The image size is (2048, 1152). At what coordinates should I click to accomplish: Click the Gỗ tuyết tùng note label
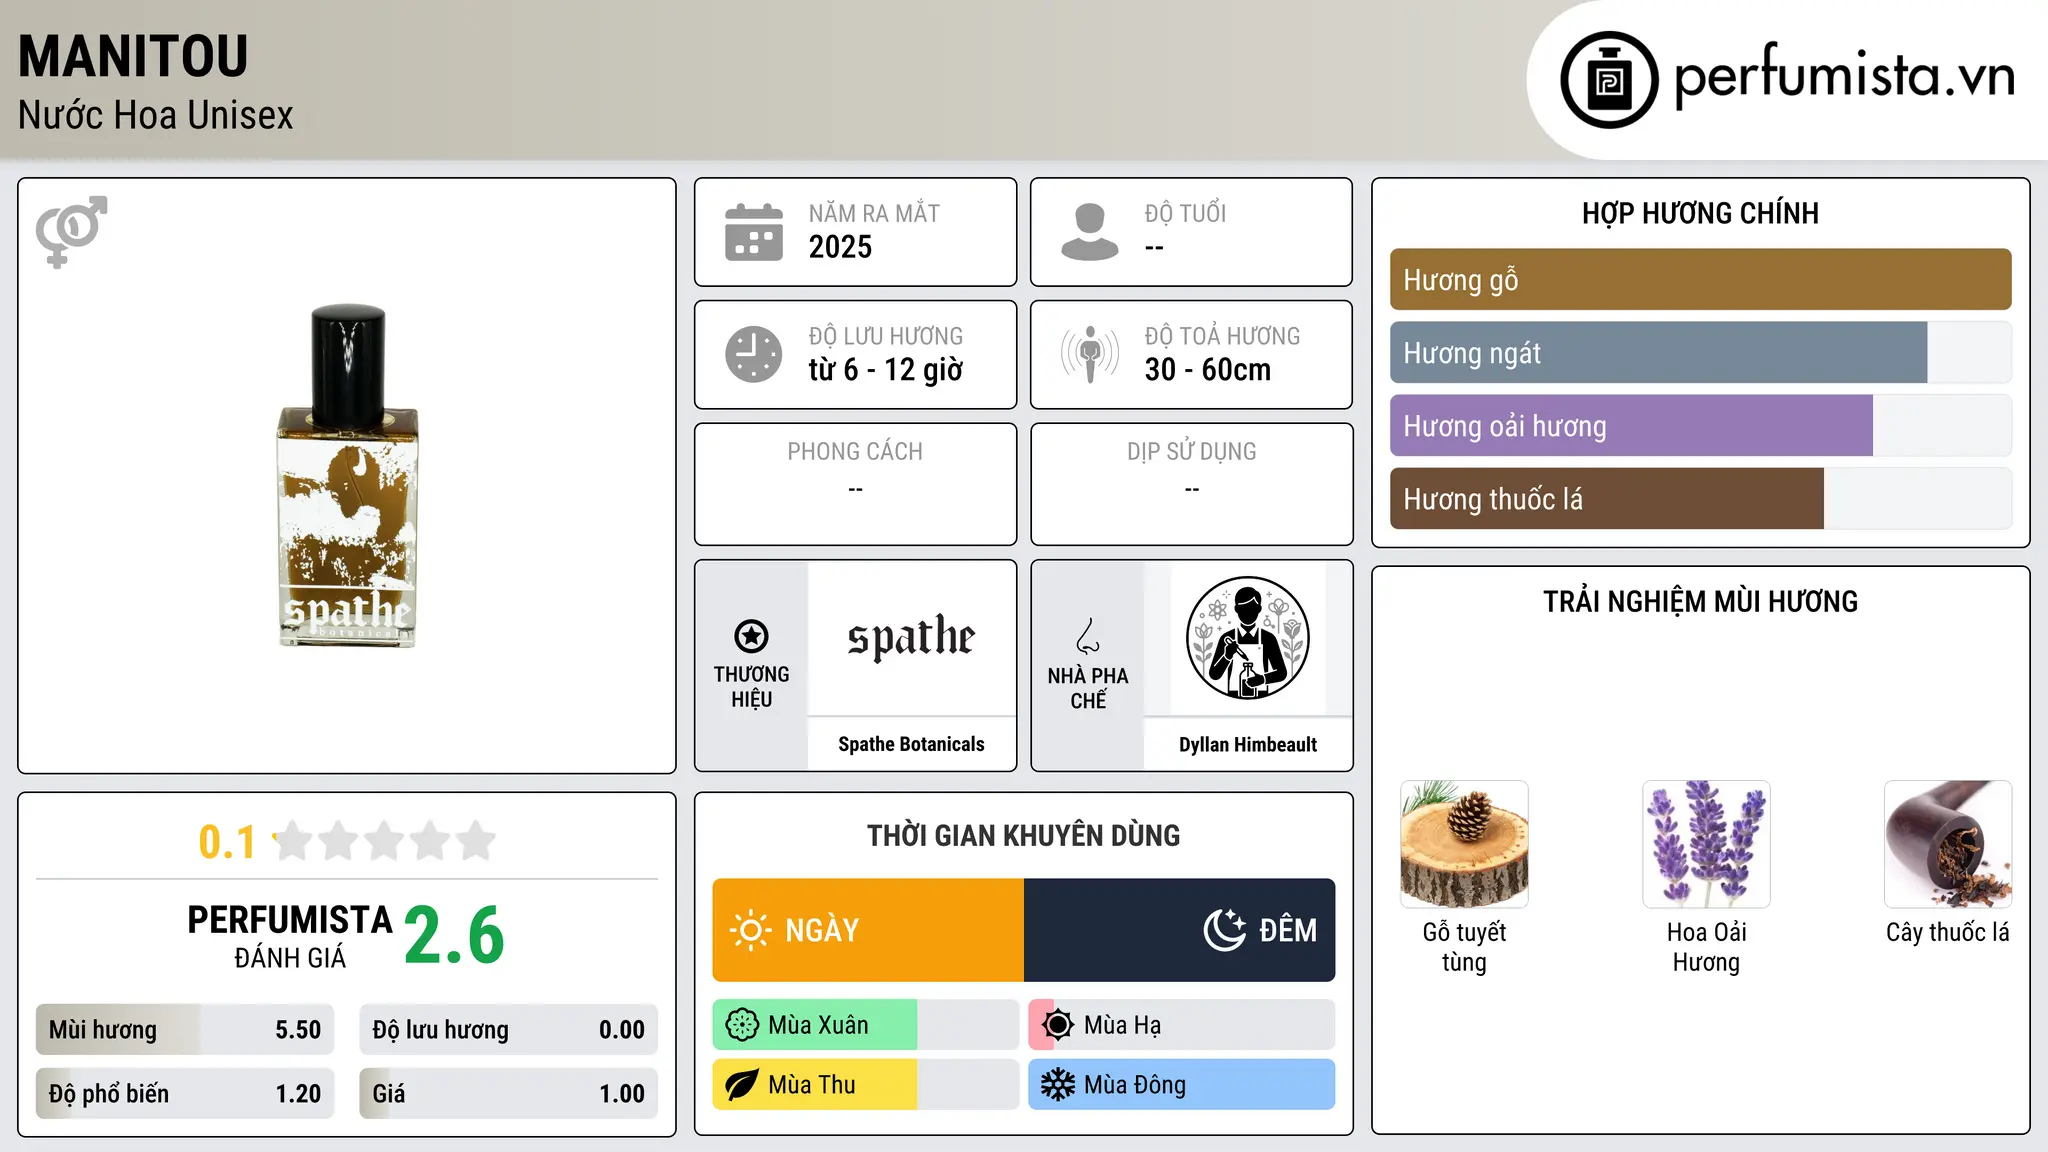(x=1464, y=947)
